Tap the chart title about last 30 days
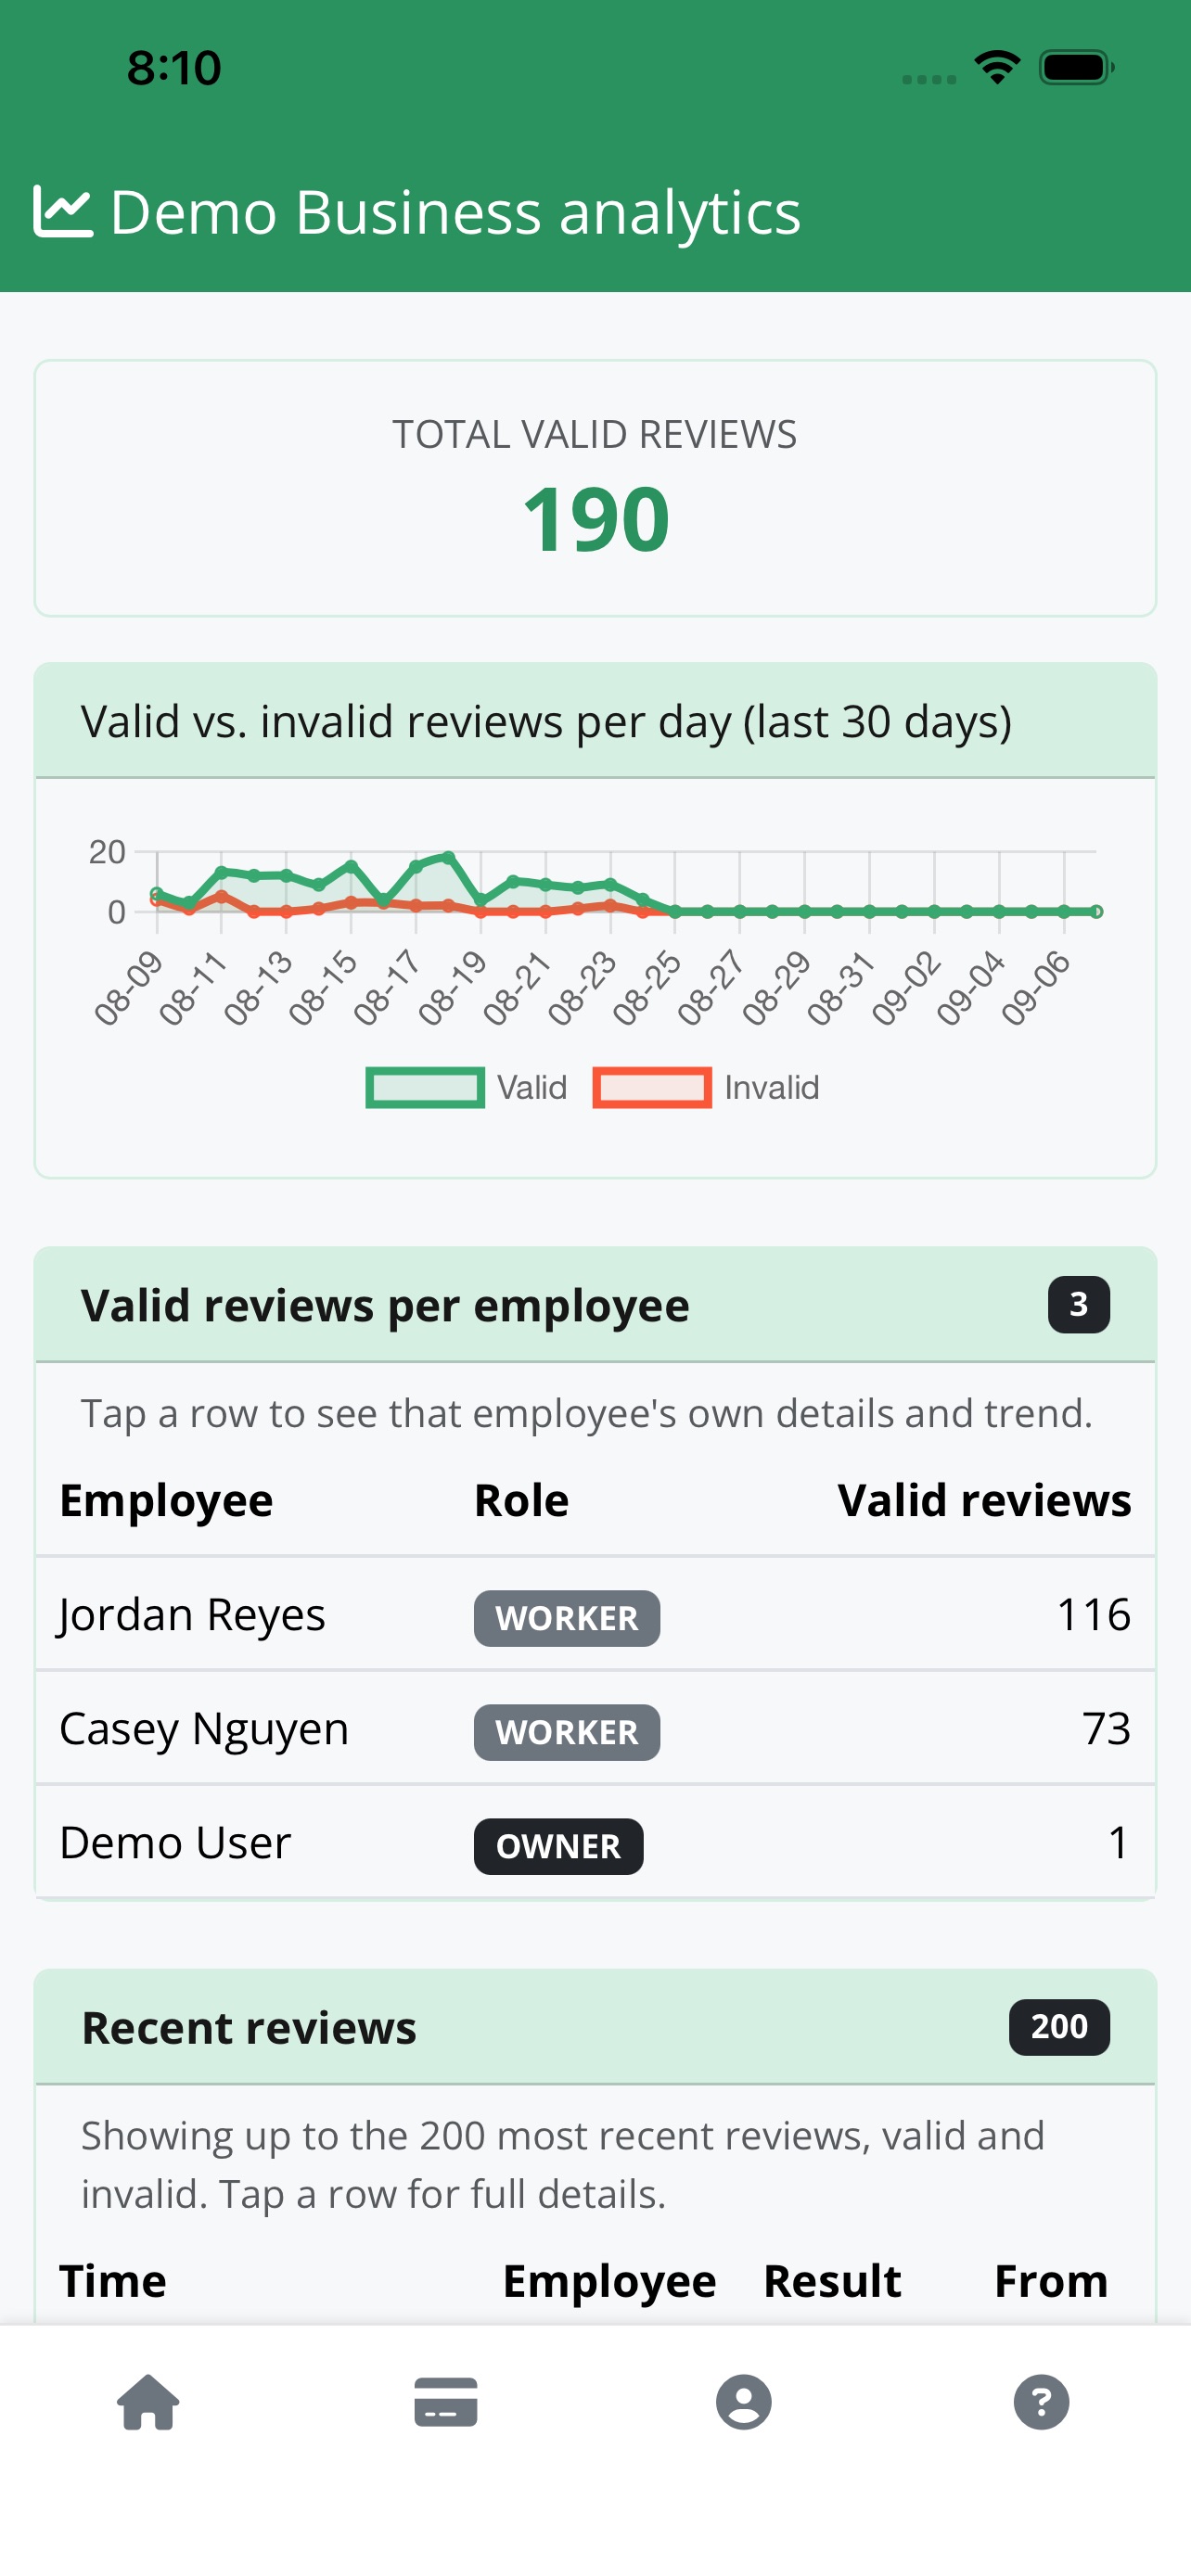The image size is (1191, 2576). point(546,721)
